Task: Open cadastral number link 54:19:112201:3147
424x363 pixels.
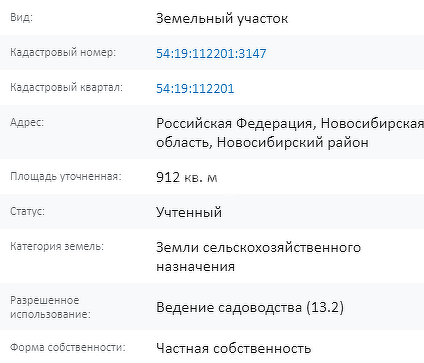Action: click(211, 54)
